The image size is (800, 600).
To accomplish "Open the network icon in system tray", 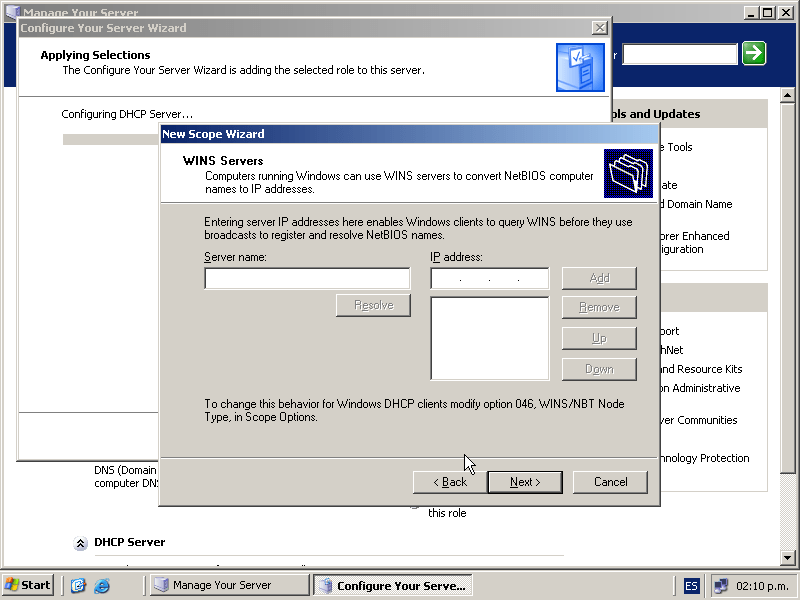I will click(720, 585).
